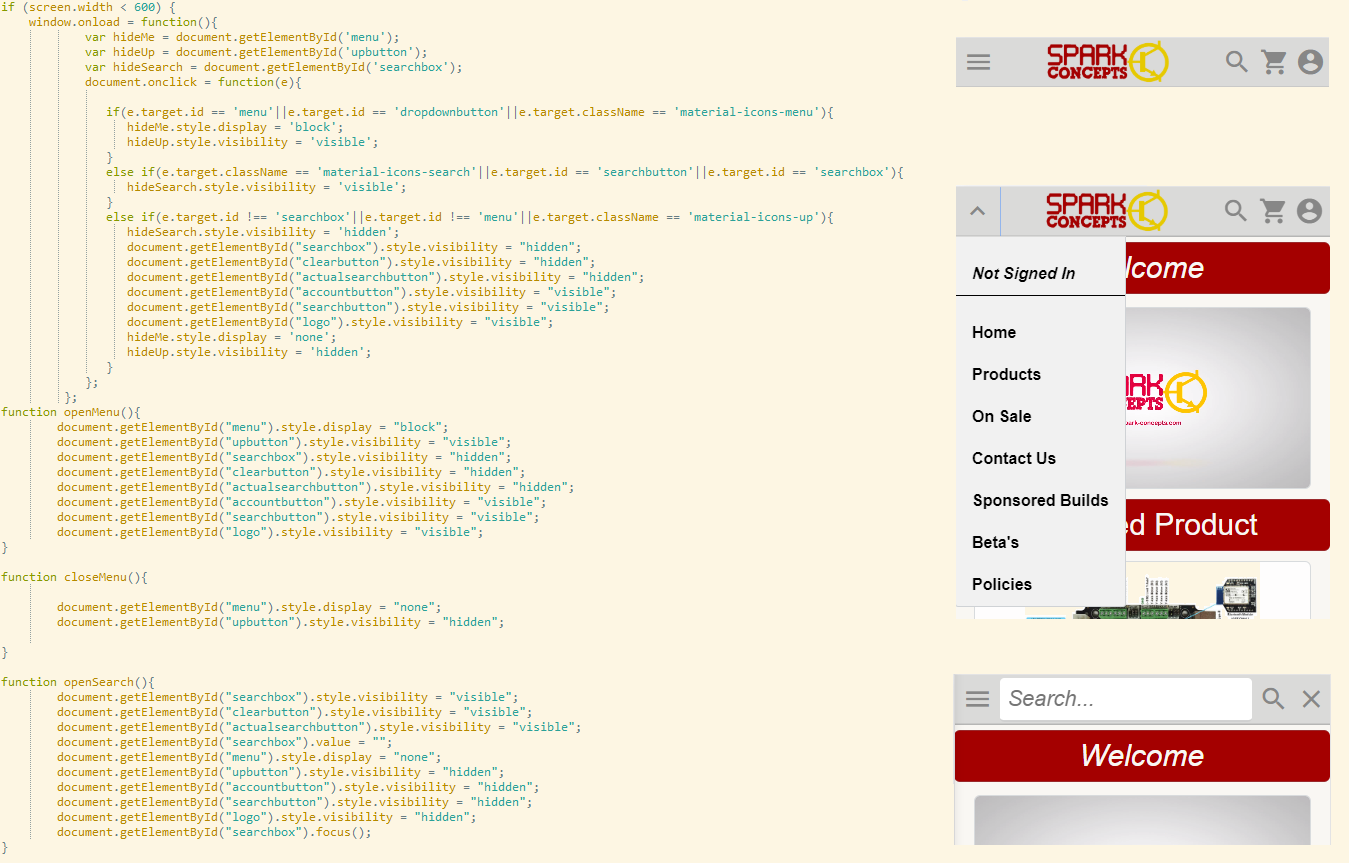Open the hamburger menu in the top mockup
The height and width of the screenshot is (863, 1349).
(979, 62)
